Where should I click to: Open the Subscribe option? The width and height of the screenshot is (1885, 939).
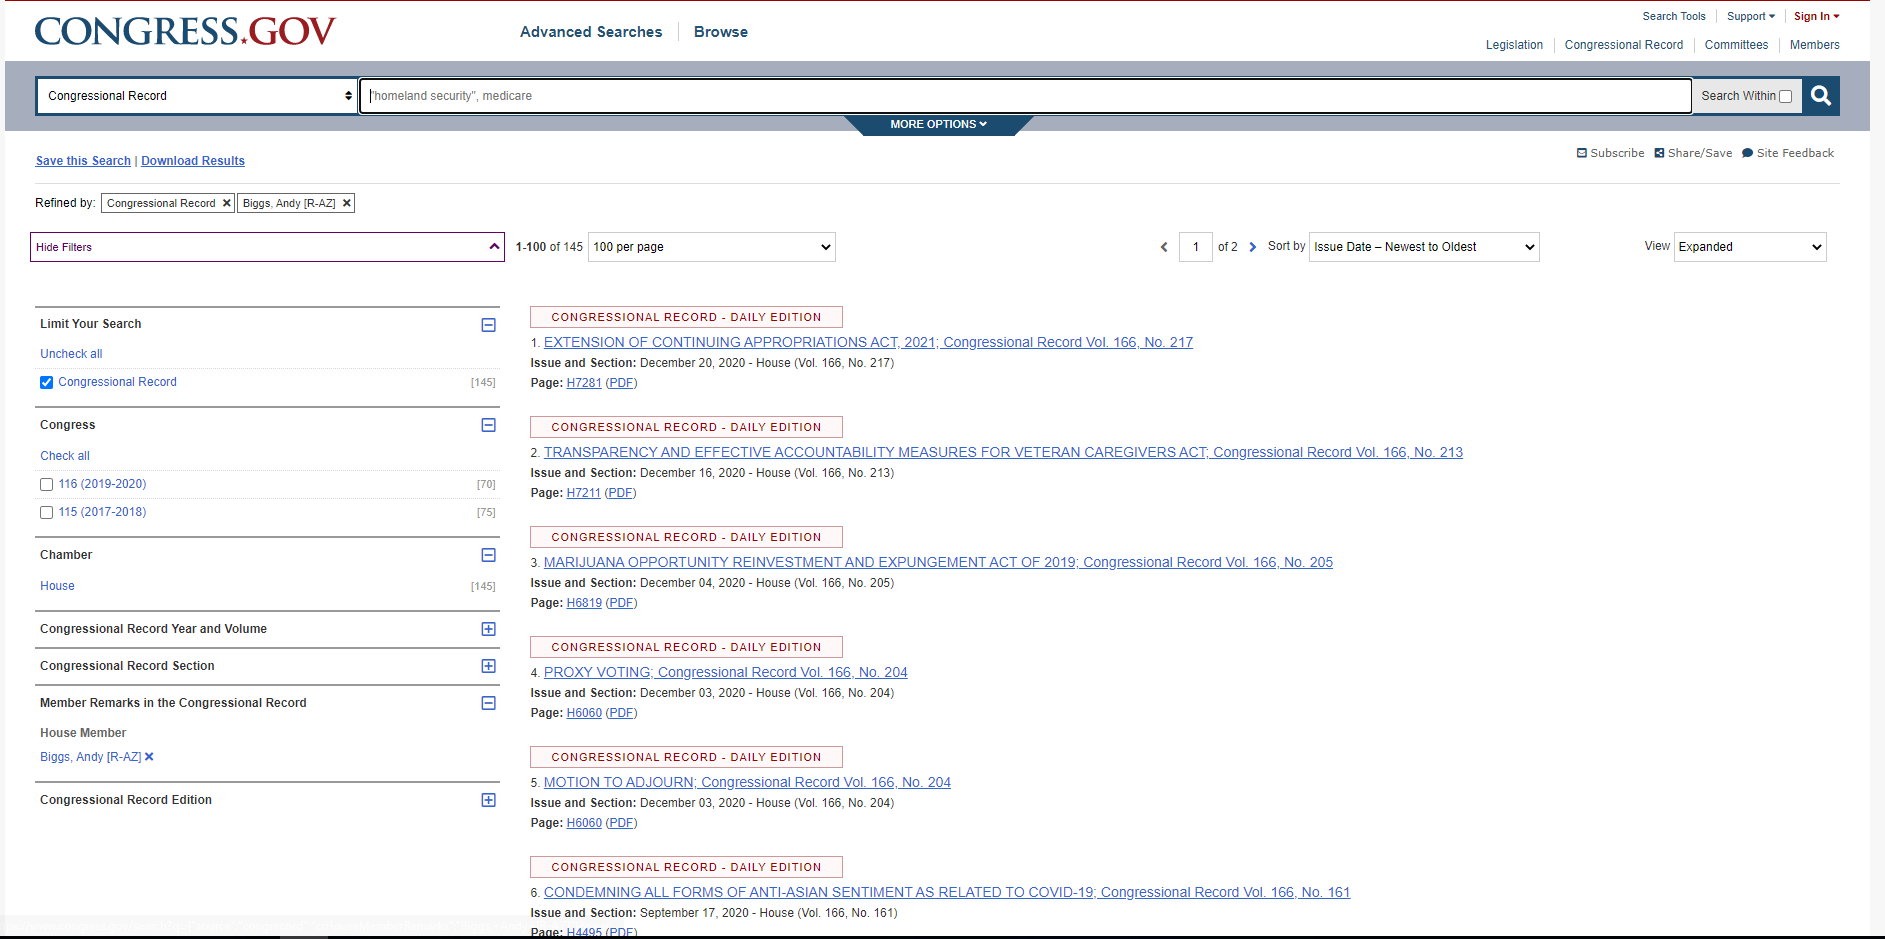point(1610,153)
